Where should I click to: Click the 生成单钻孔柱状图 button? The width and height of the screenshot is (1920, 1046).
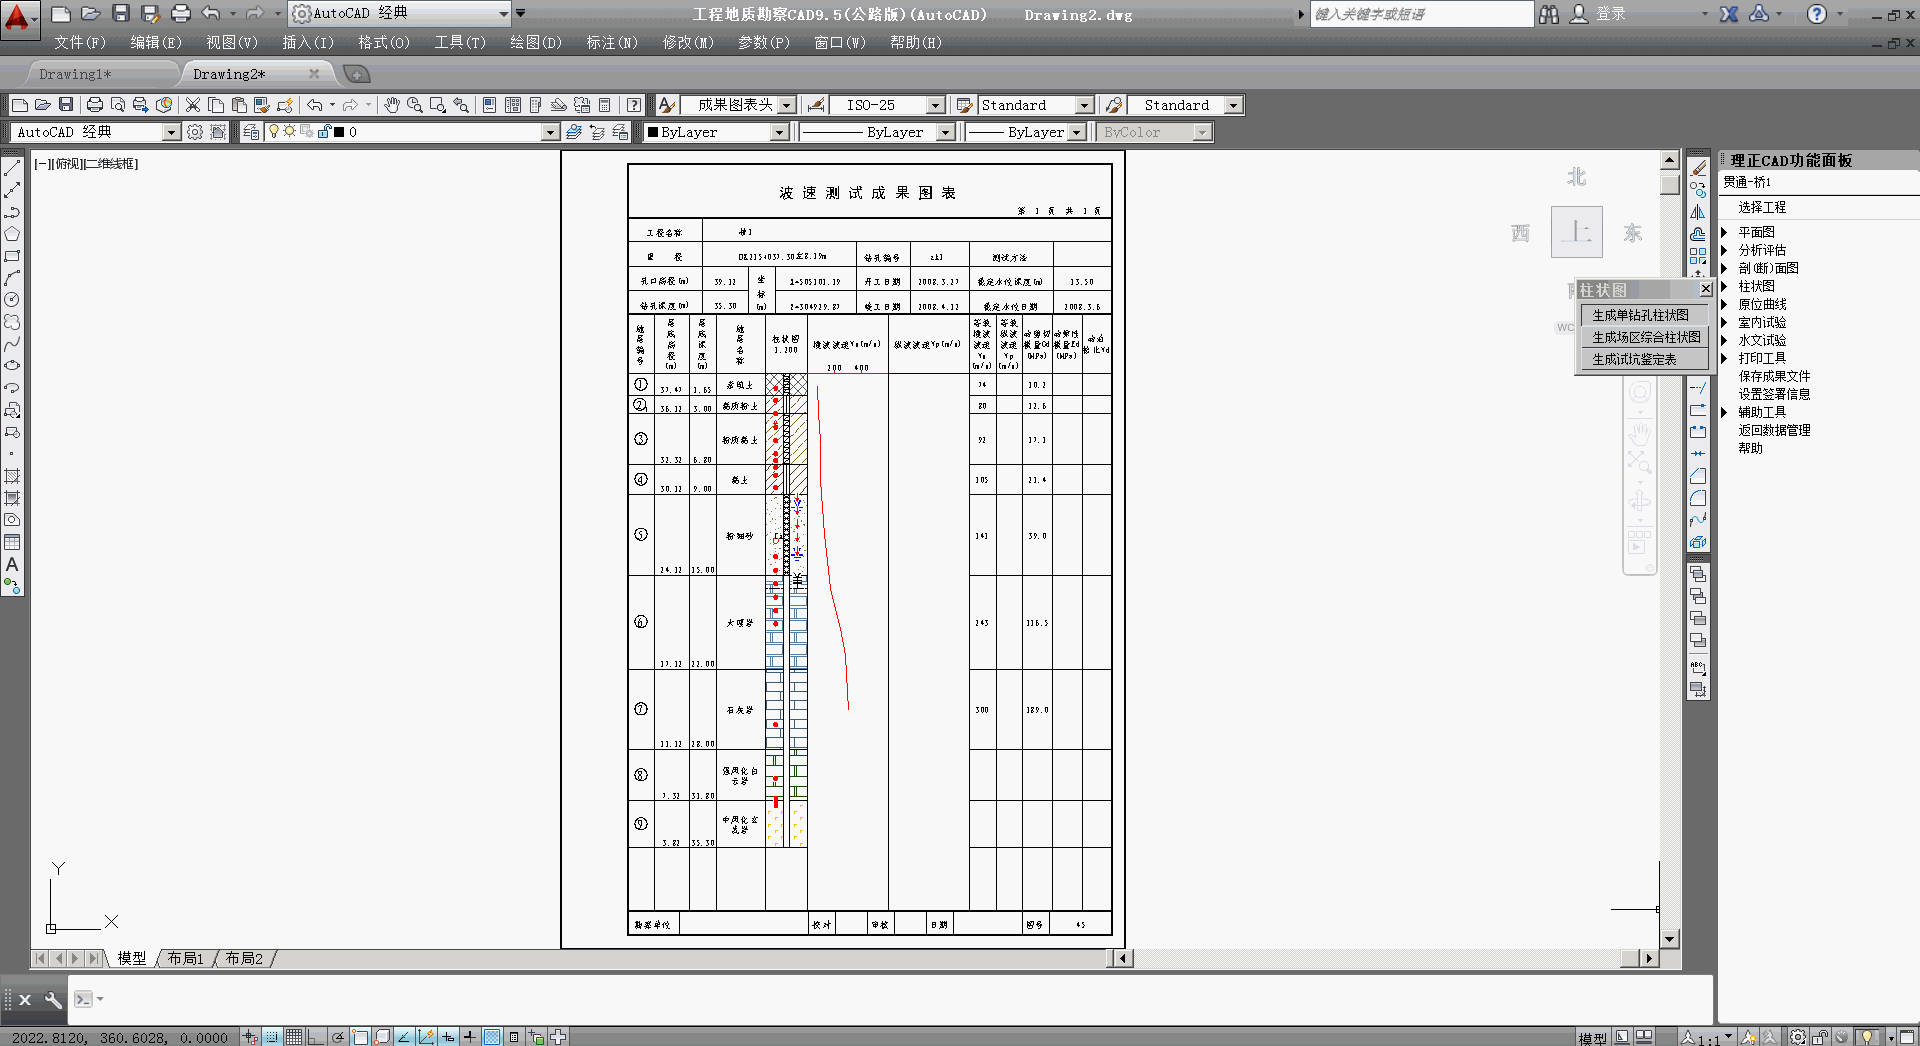(1640, 315)
